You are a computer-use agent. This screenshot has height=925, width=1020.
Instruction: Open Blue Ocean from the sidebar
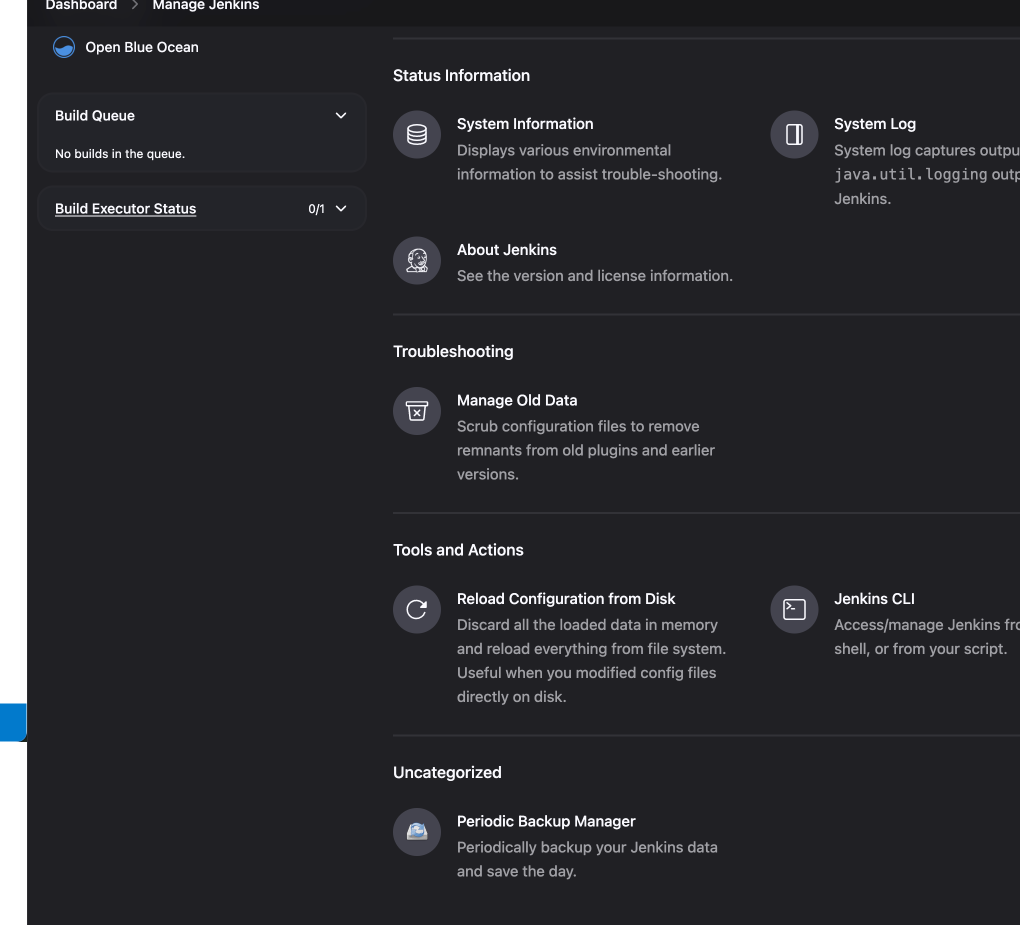coord(142,47)
